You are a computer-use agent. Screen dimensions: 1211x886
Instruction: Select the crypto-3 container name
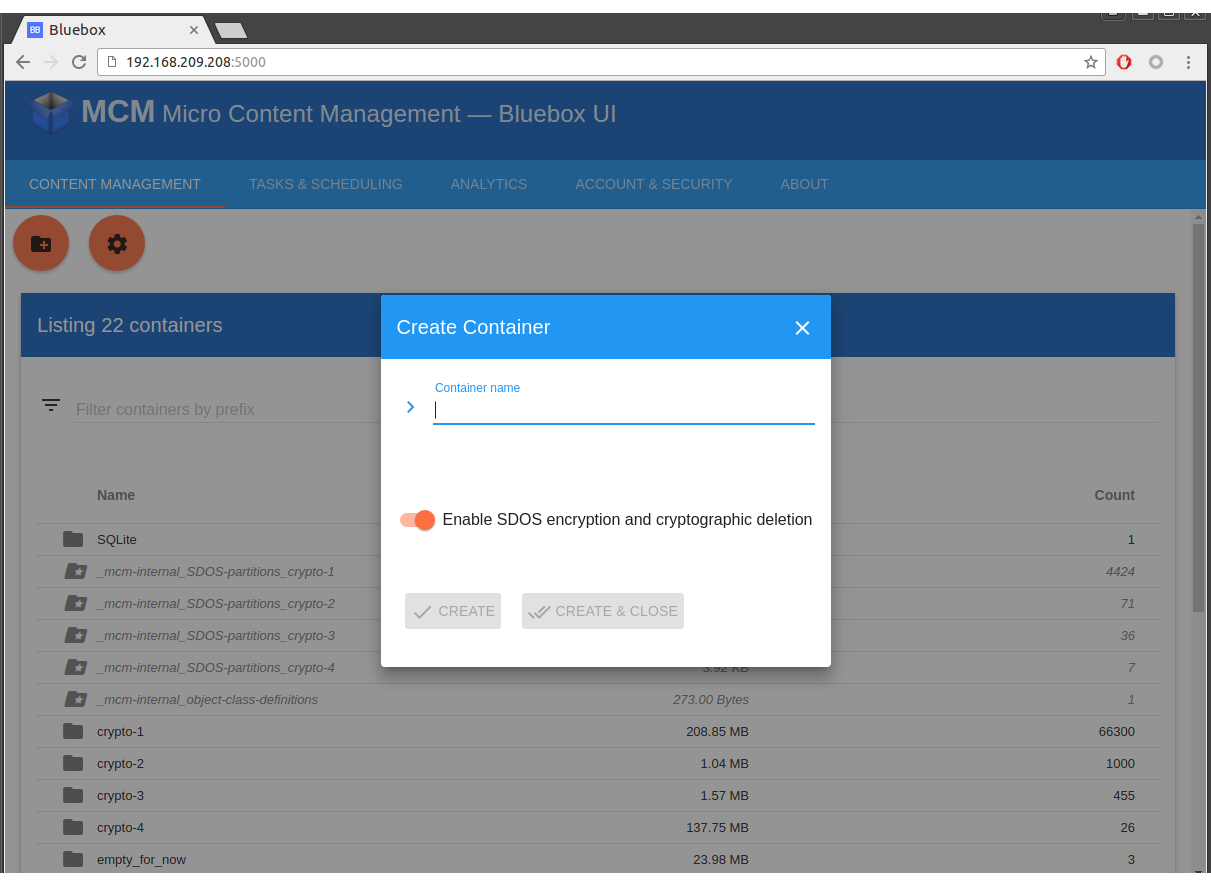pyautogui.click(x=120, y=795)
